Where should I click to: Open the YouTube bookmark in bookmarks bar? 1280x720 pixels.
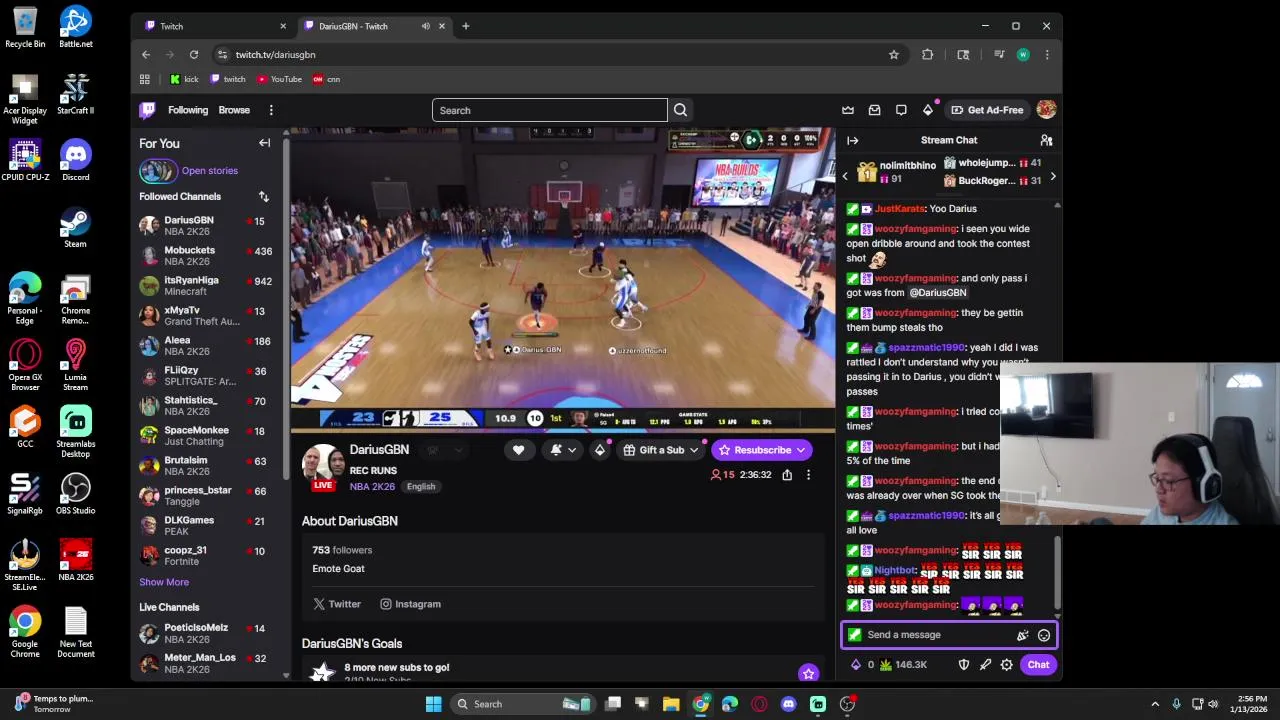coord(279,79)
